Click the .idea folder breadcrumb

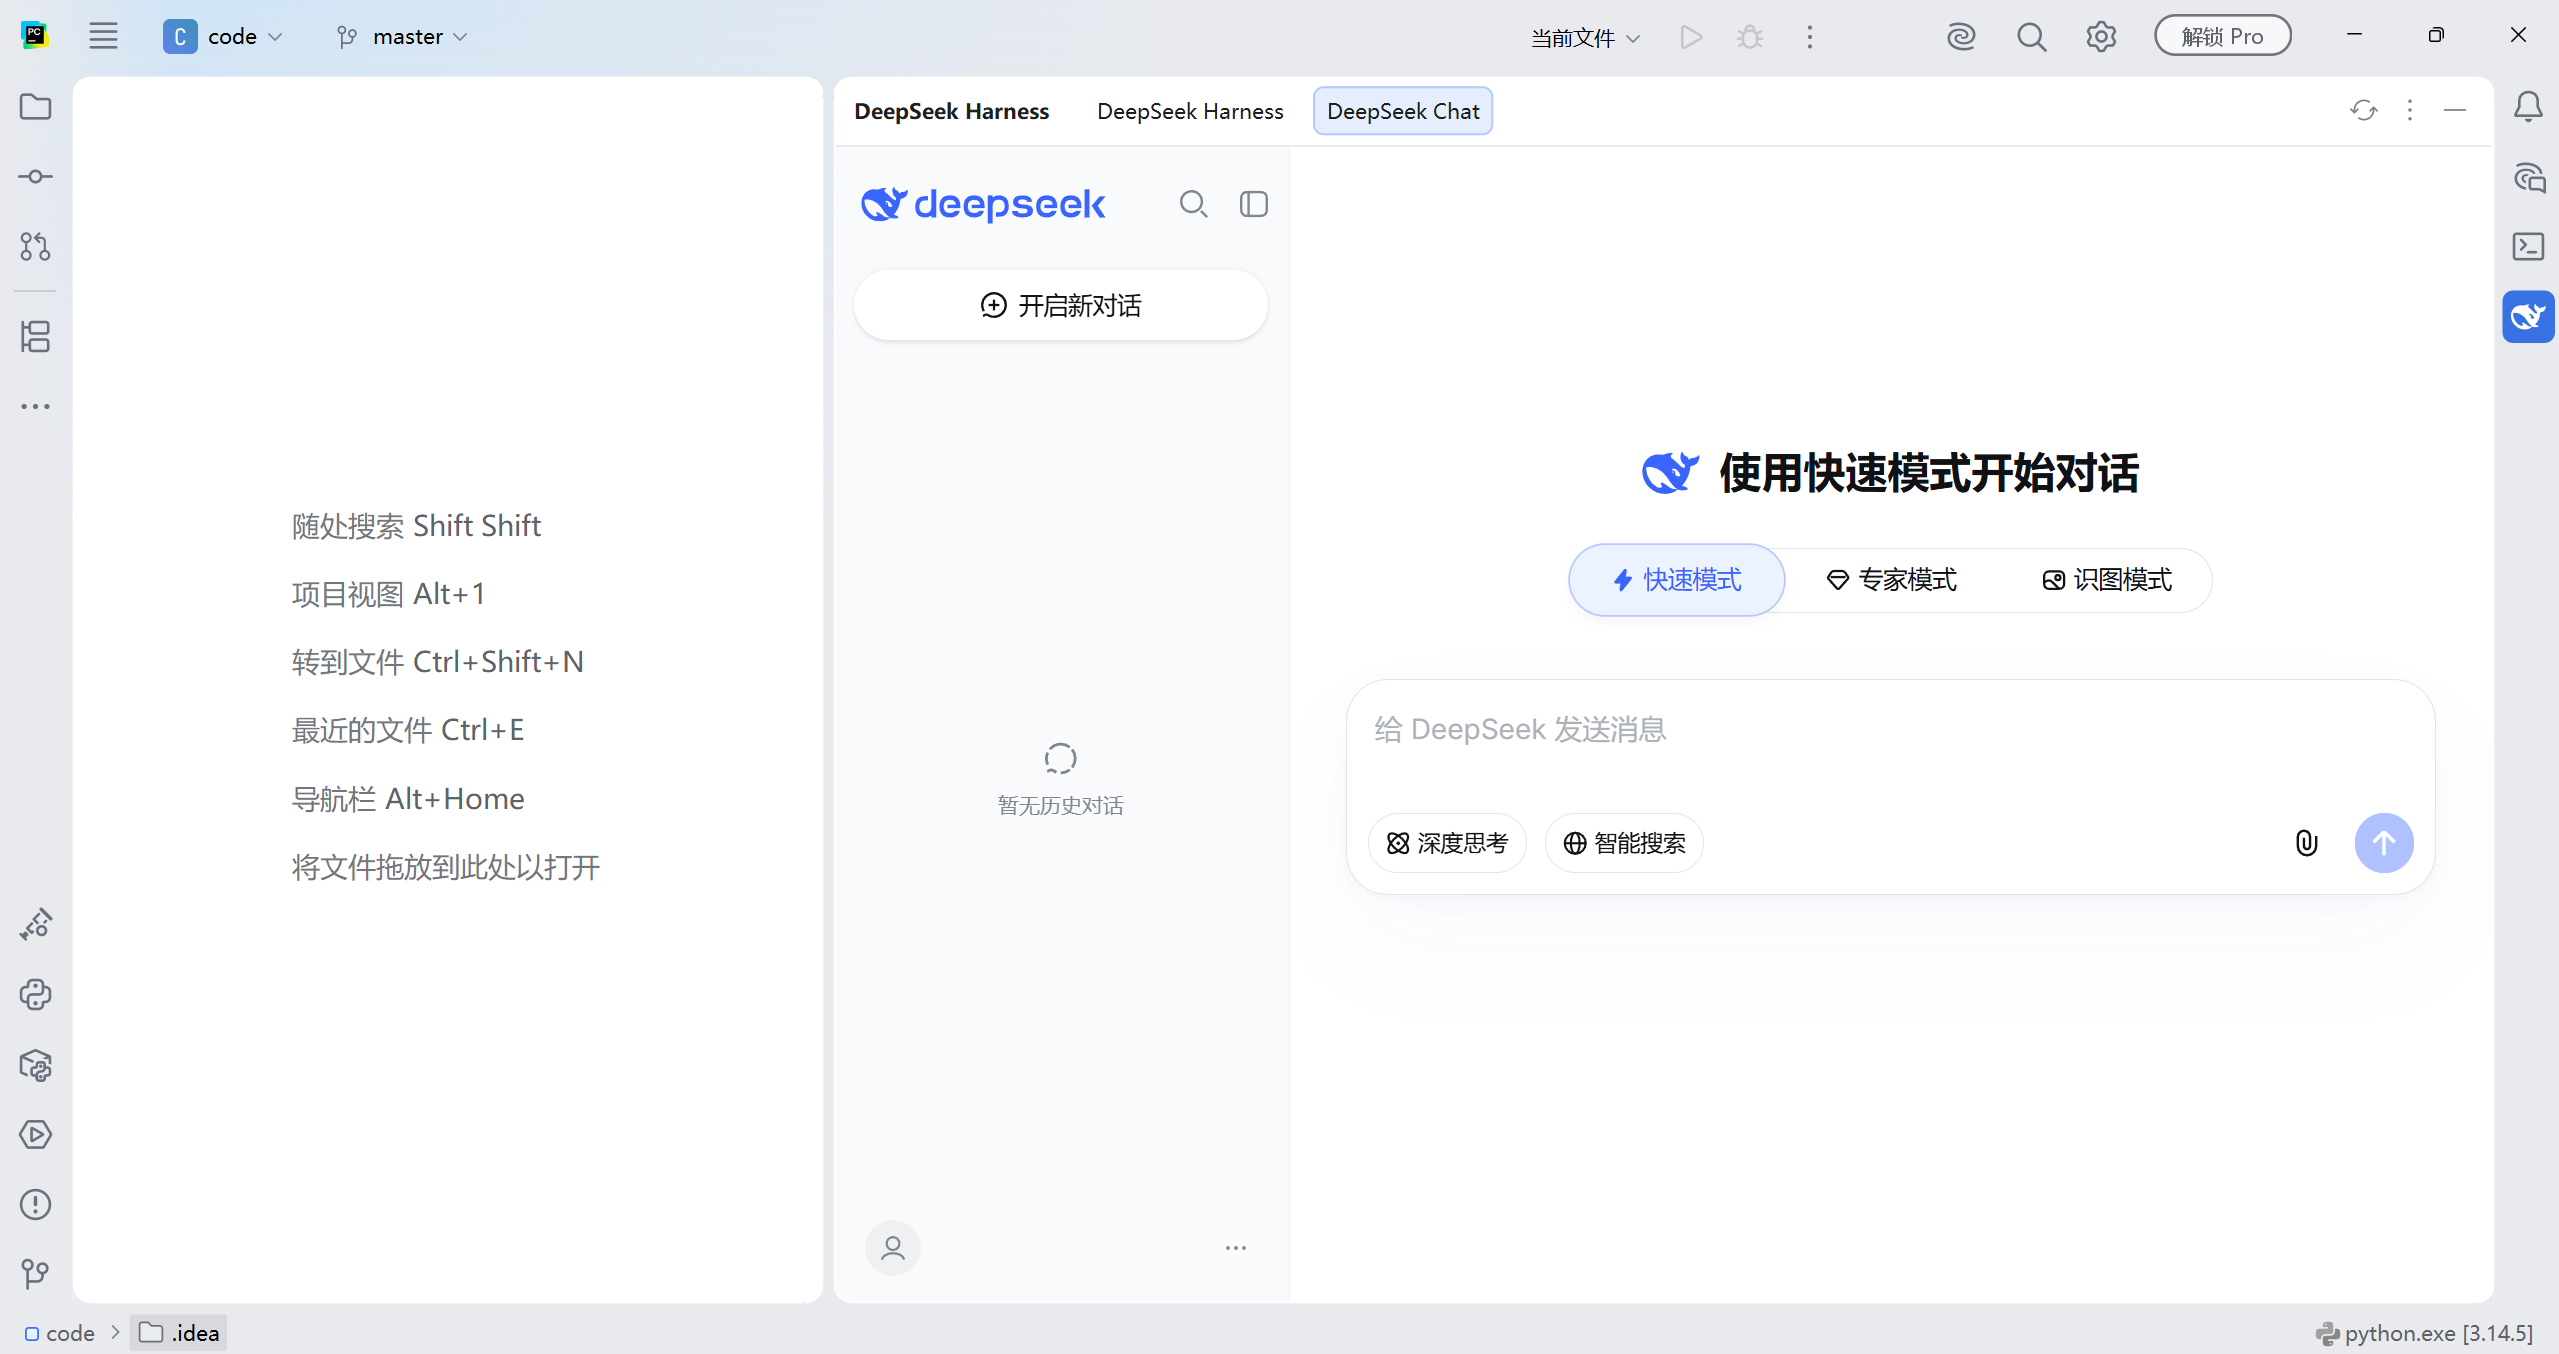(179, 1333)
